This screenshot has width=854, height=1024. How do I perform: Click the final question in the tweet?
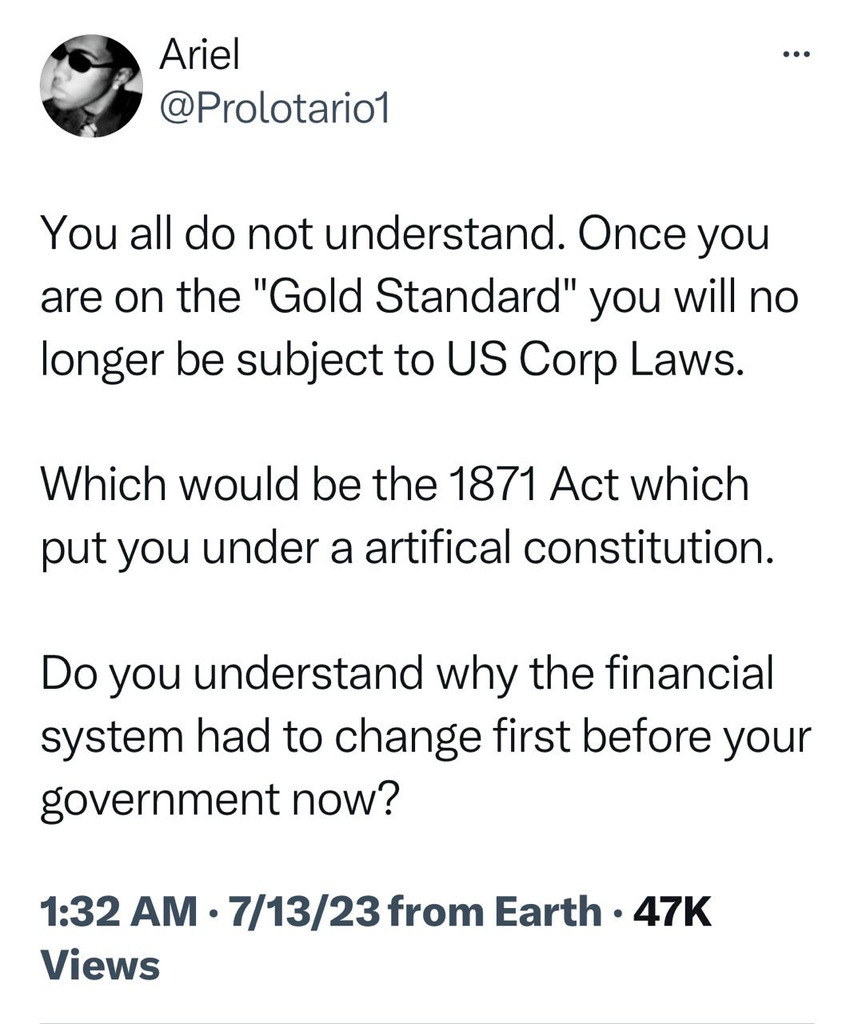(420, 728)
